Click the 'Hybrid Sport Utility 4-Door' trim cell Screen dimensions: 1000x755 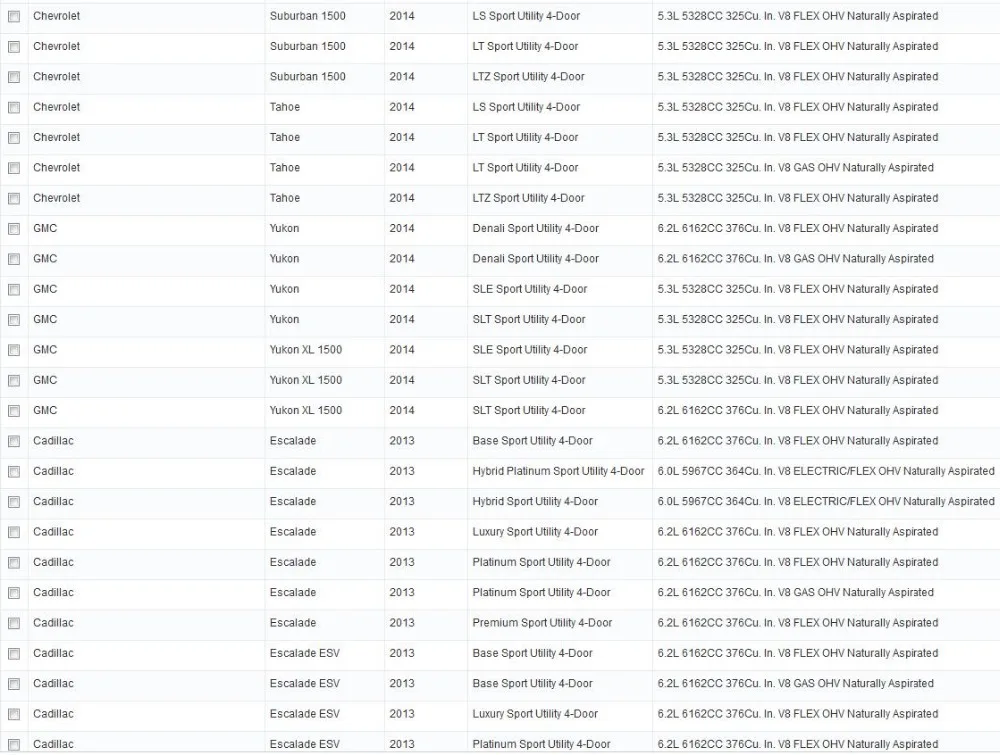[535, 502]
